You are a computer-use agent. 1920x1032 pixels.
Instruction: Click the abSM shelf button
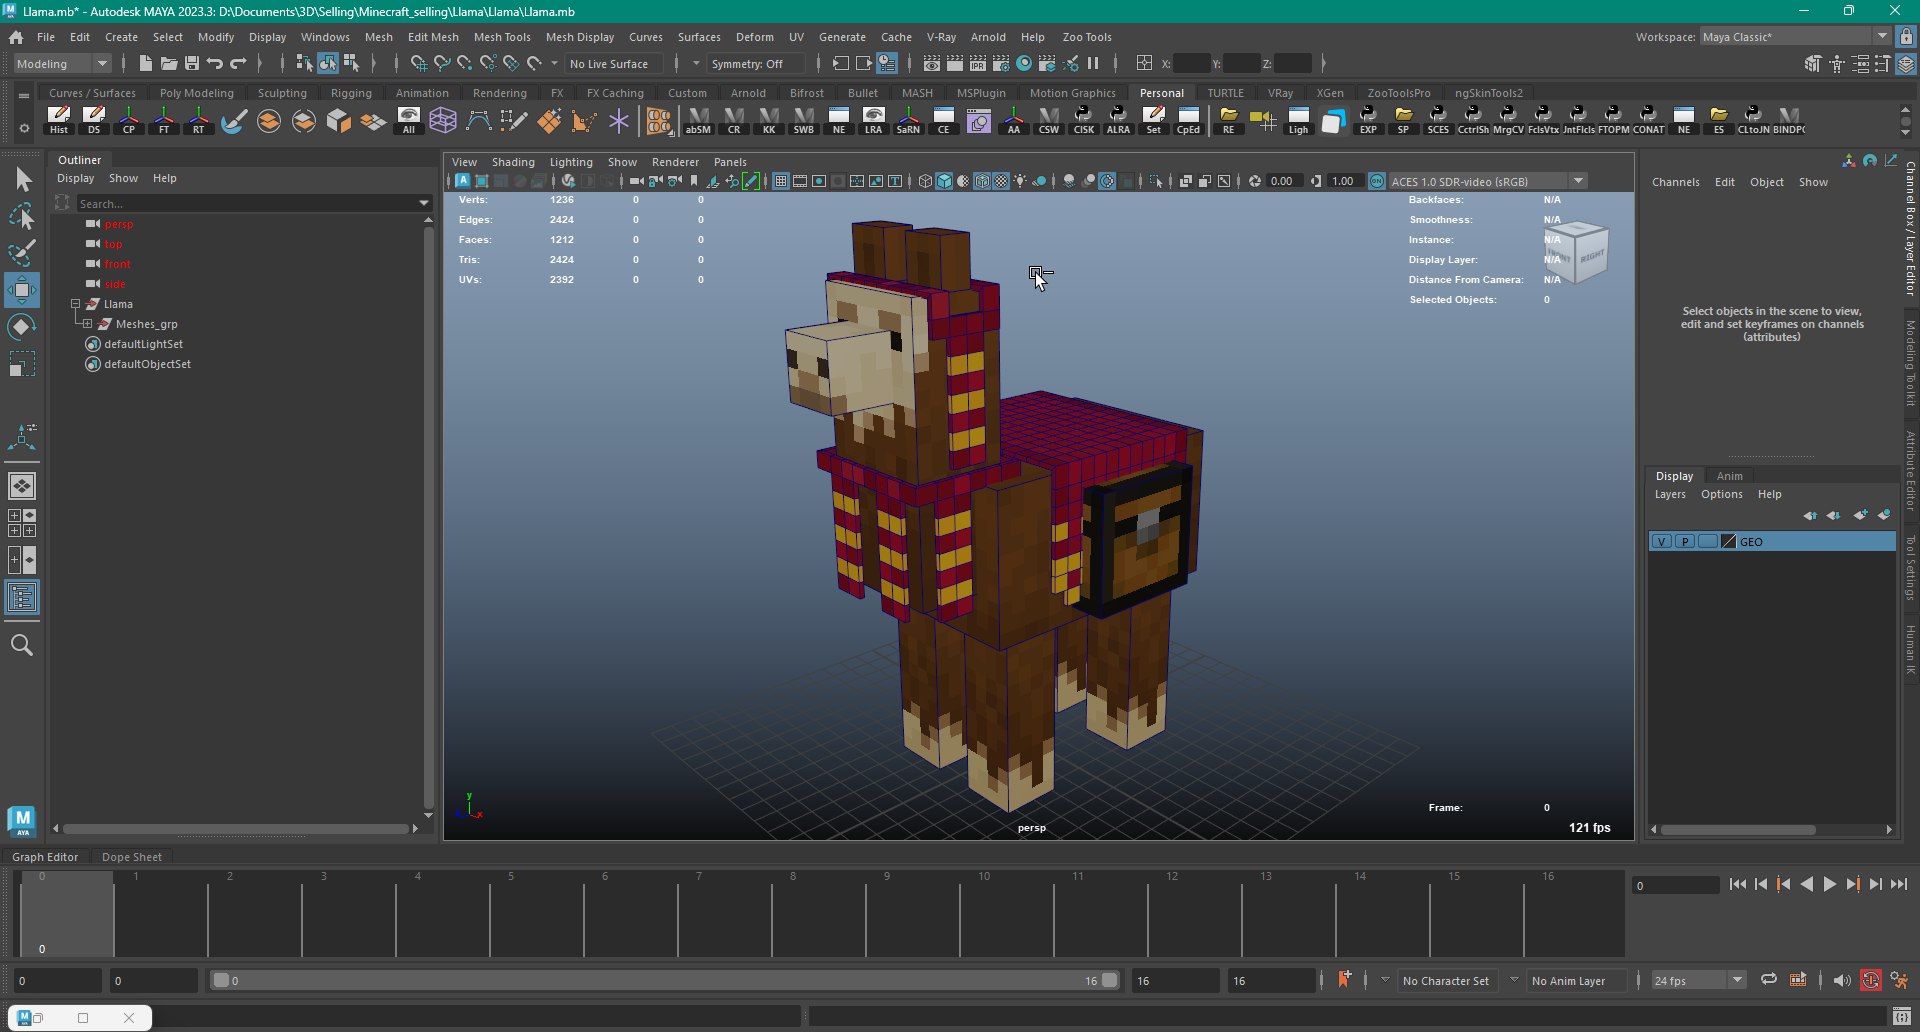[698, 120]
